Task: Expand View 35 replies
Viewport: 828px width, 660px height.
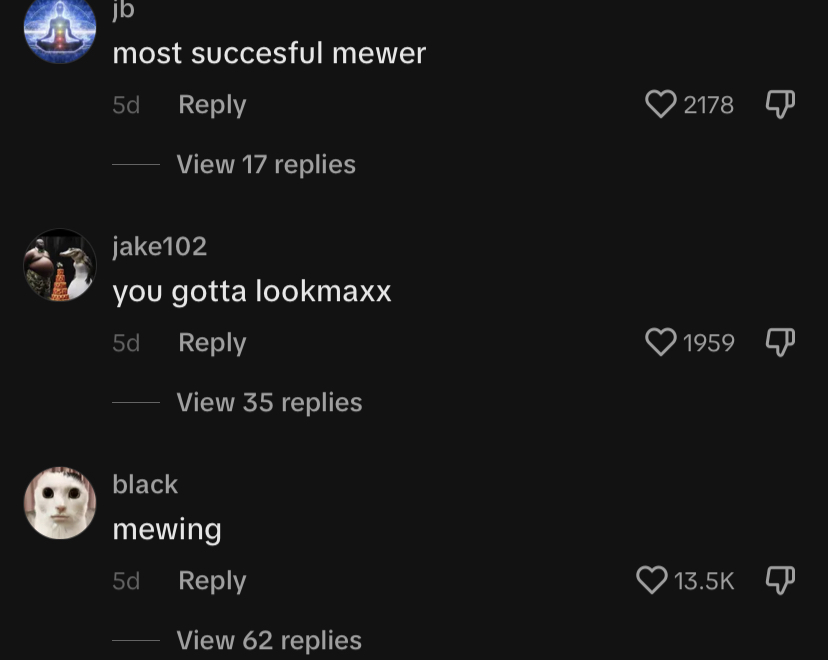Action: tap(269, 402)
